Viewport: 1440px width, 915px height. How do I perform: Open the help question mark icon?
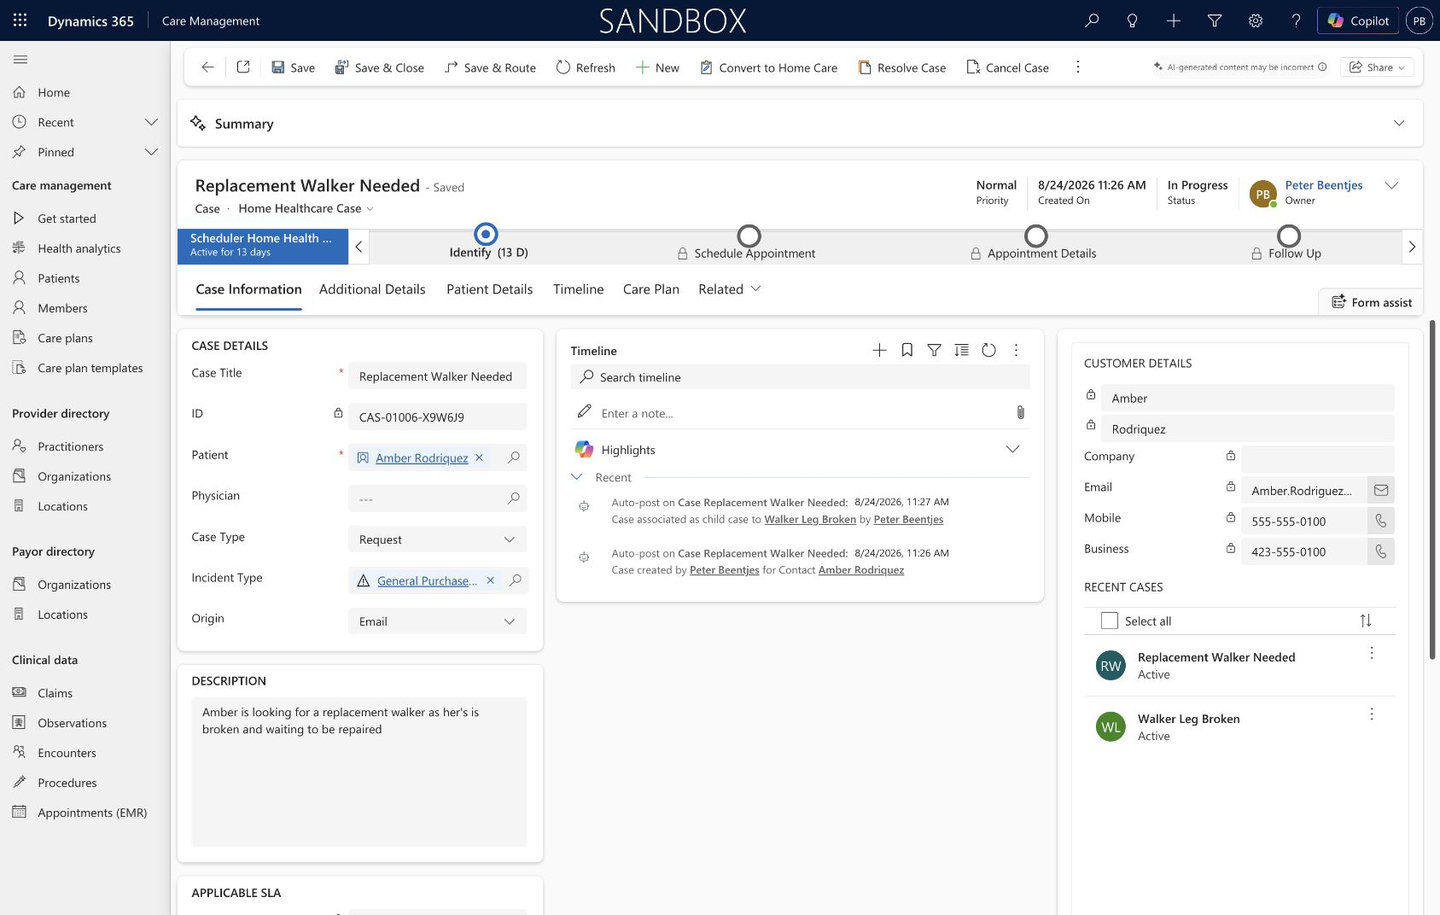(1296, 20)
